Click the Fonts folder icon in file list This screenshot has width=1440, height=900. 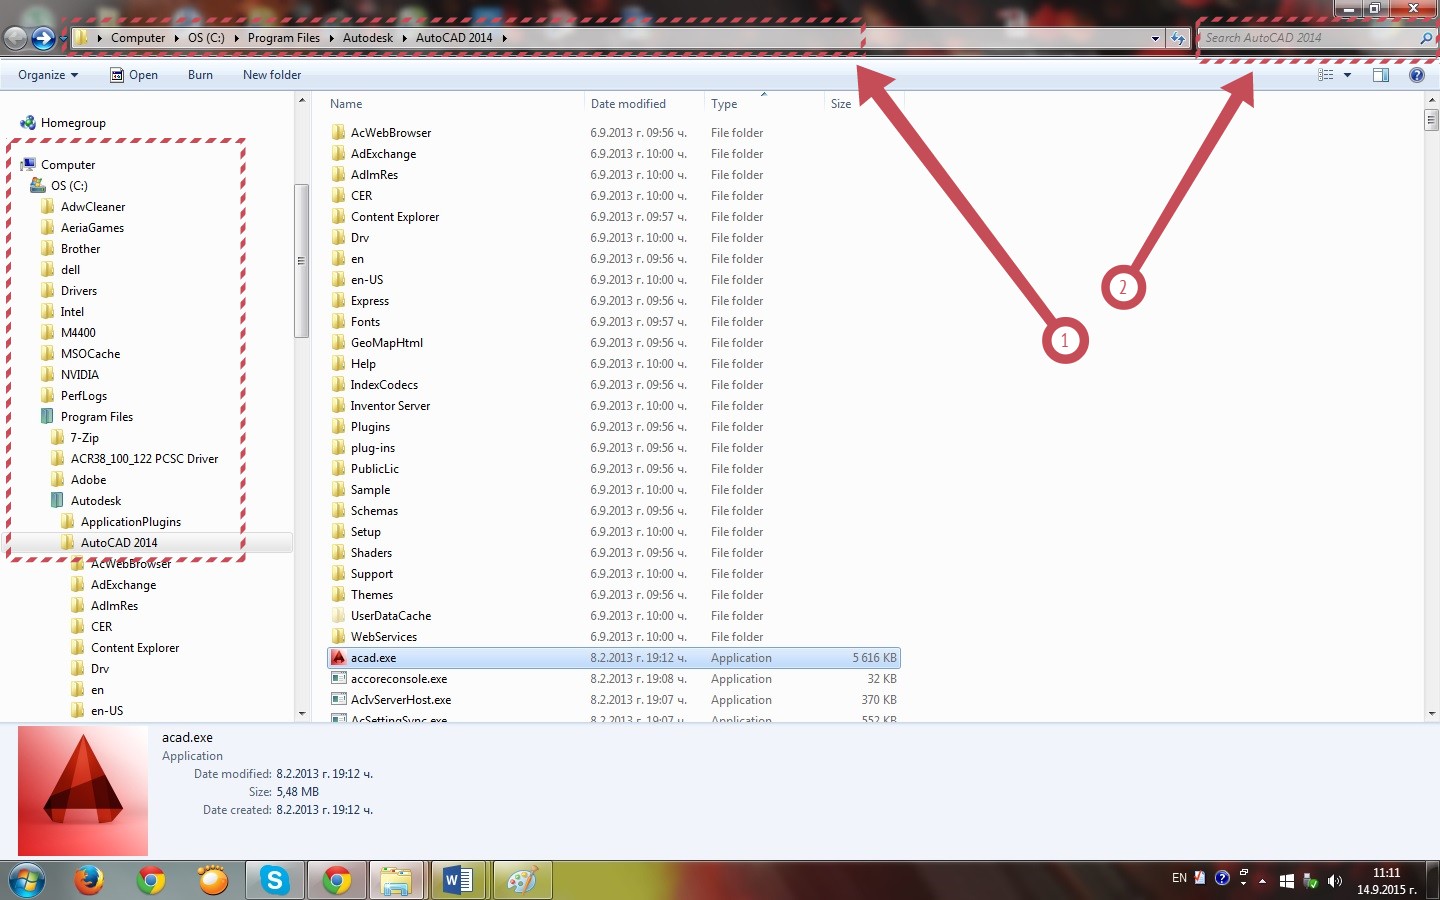point(339,322)
